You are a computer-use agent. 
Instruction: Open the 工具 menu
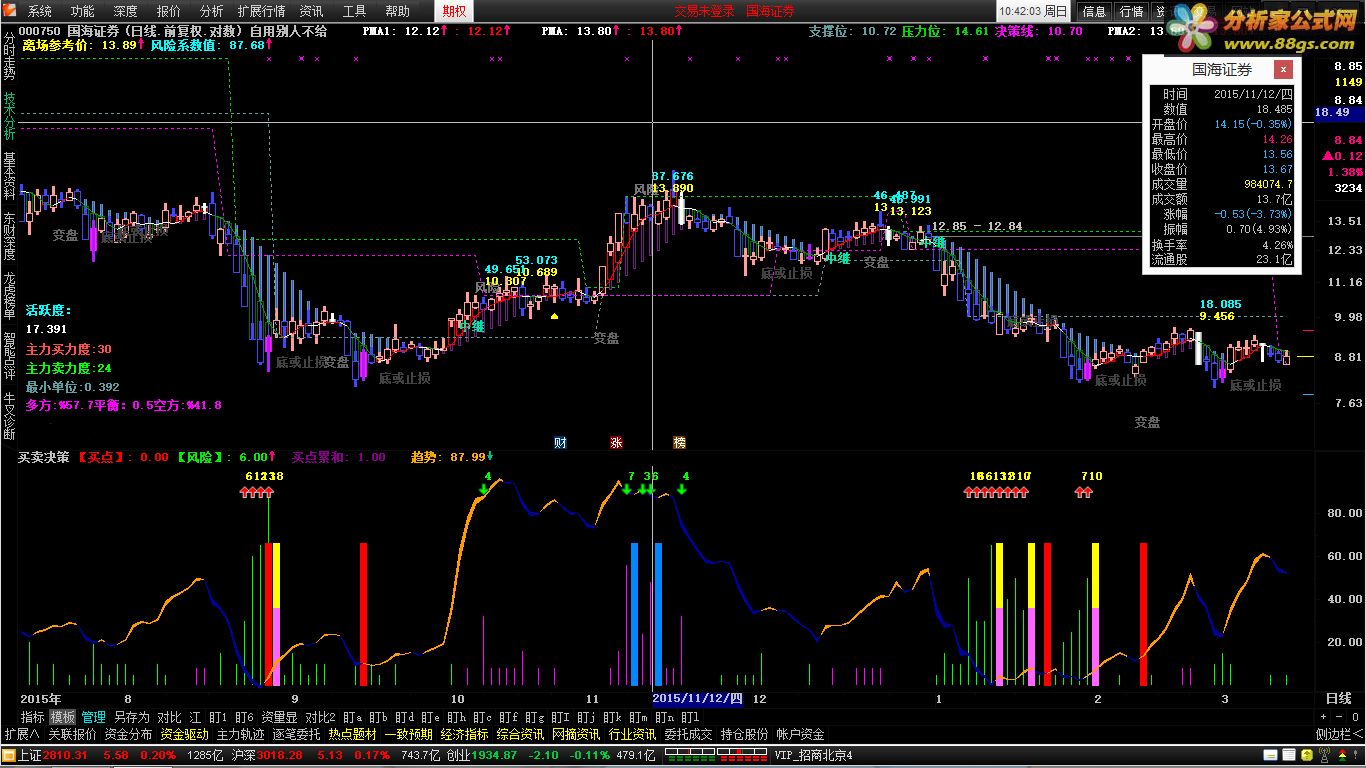(x=354, y=11)
